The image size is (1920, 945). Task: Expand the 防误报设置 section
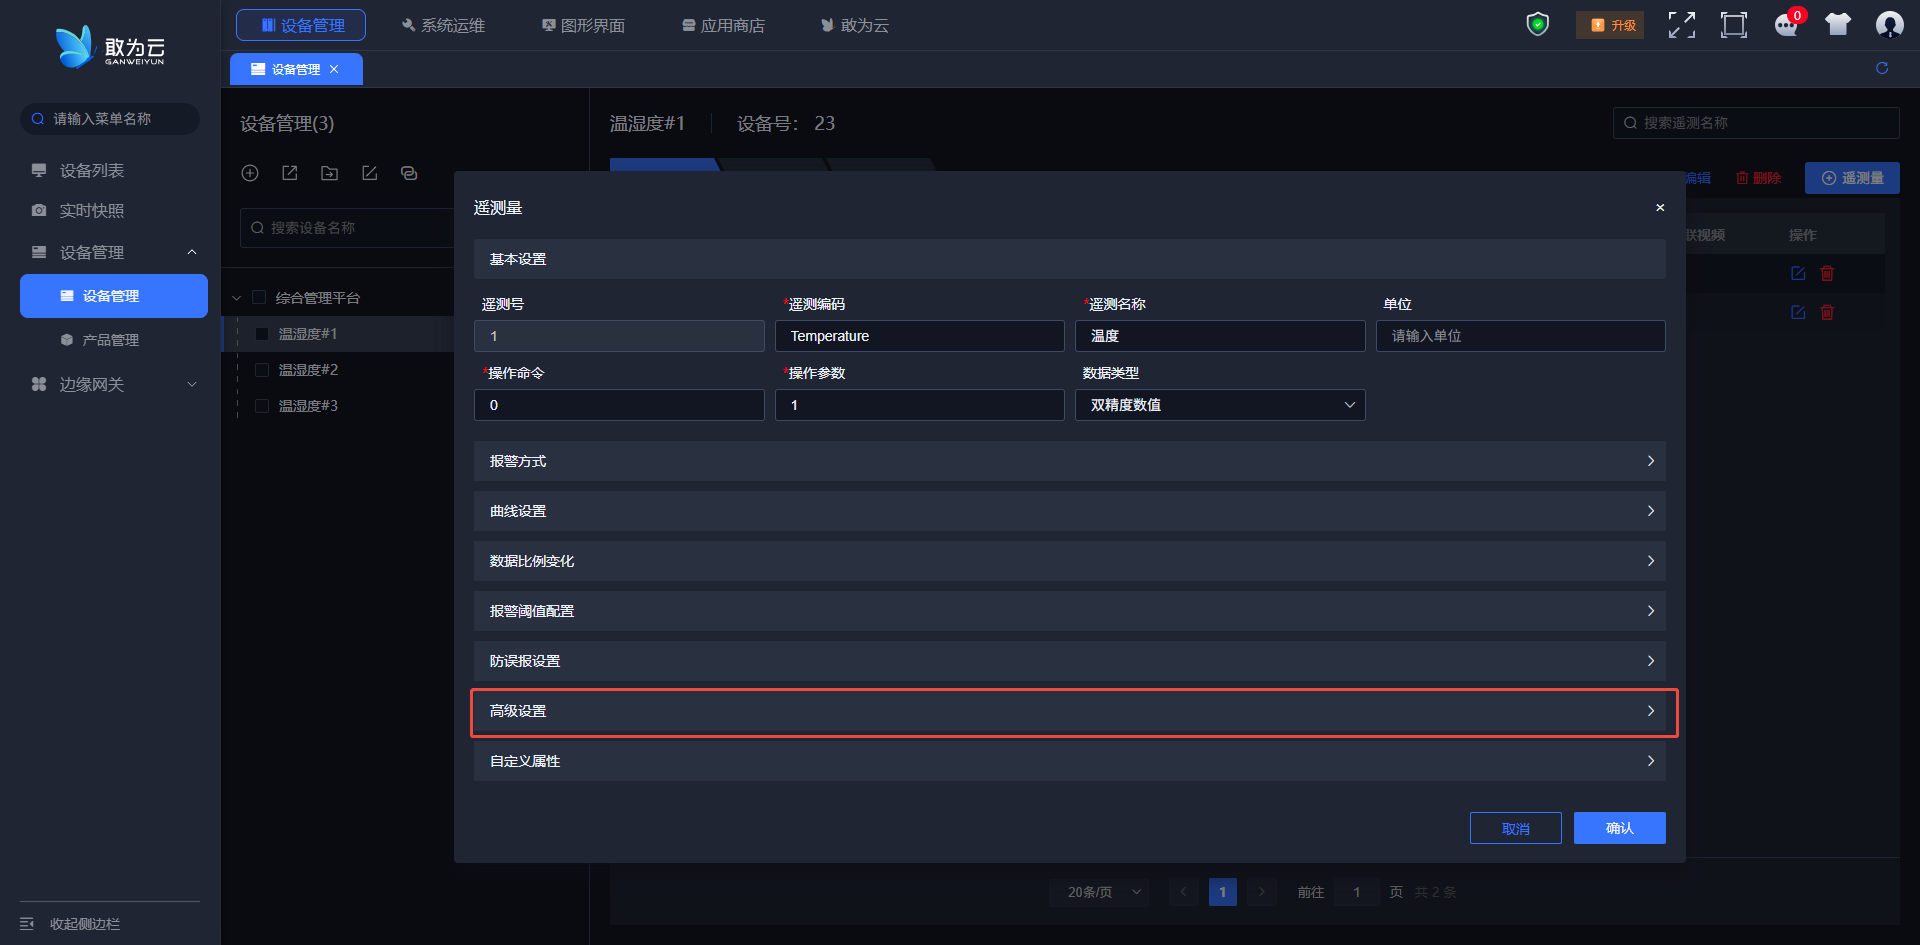[1070, 661]
